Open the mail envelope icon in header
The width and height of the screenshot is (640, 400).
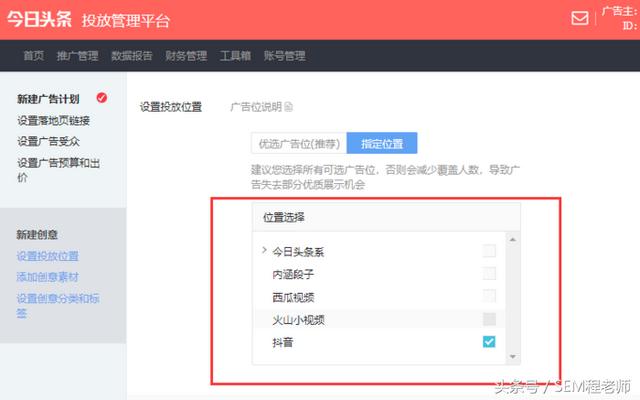(x=580, y=18)
